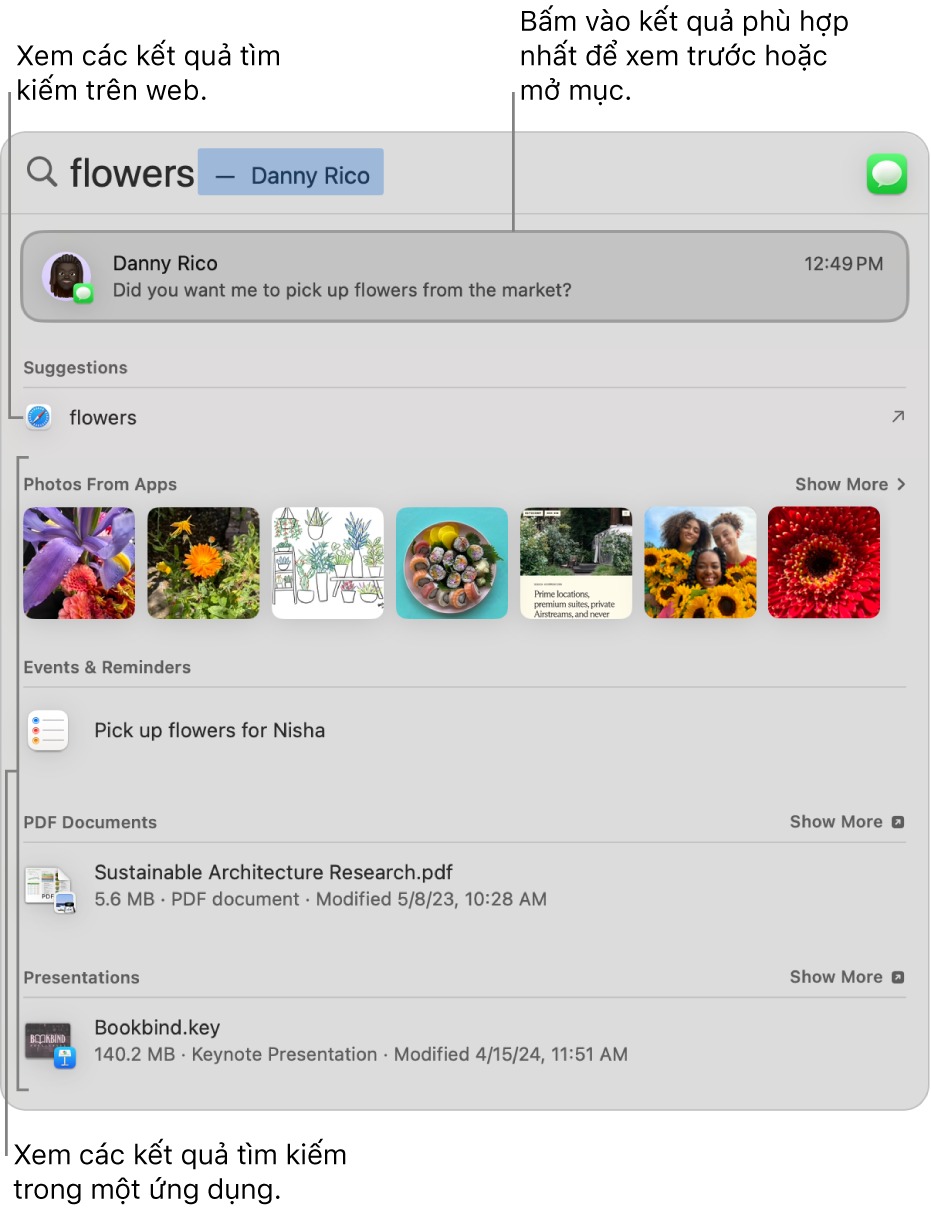Click the Bookbind Keynote file icon

[x=50, y=1042]
